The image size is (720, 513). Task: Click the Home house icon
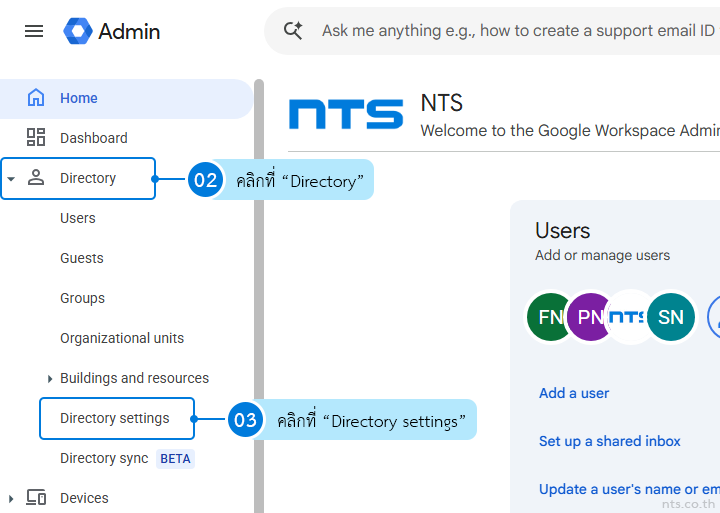[x=36, y=98]
